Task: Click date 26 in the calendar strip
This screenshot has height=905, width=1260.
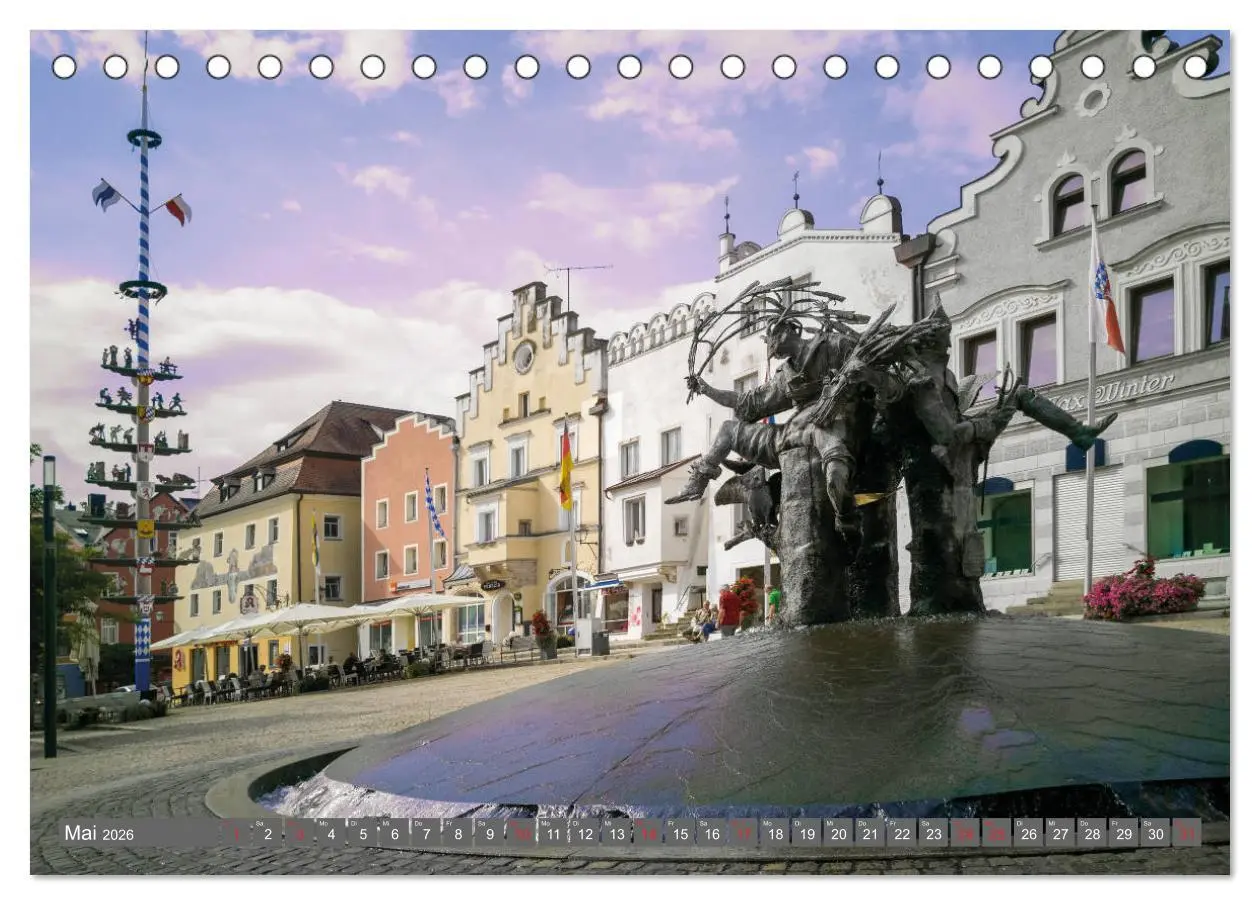Action: tap(1028, 832)
